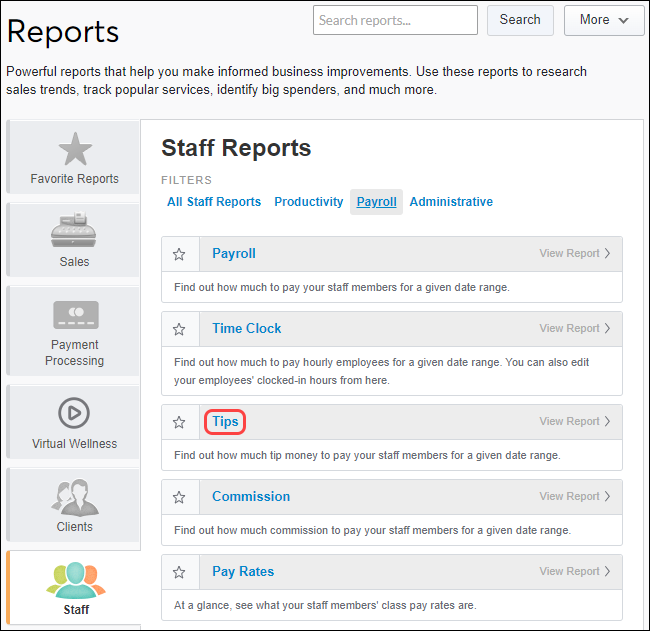Viewport: 650px width, 631px height.
Task: Click View Report text for Commission
Action: point(569,496)
